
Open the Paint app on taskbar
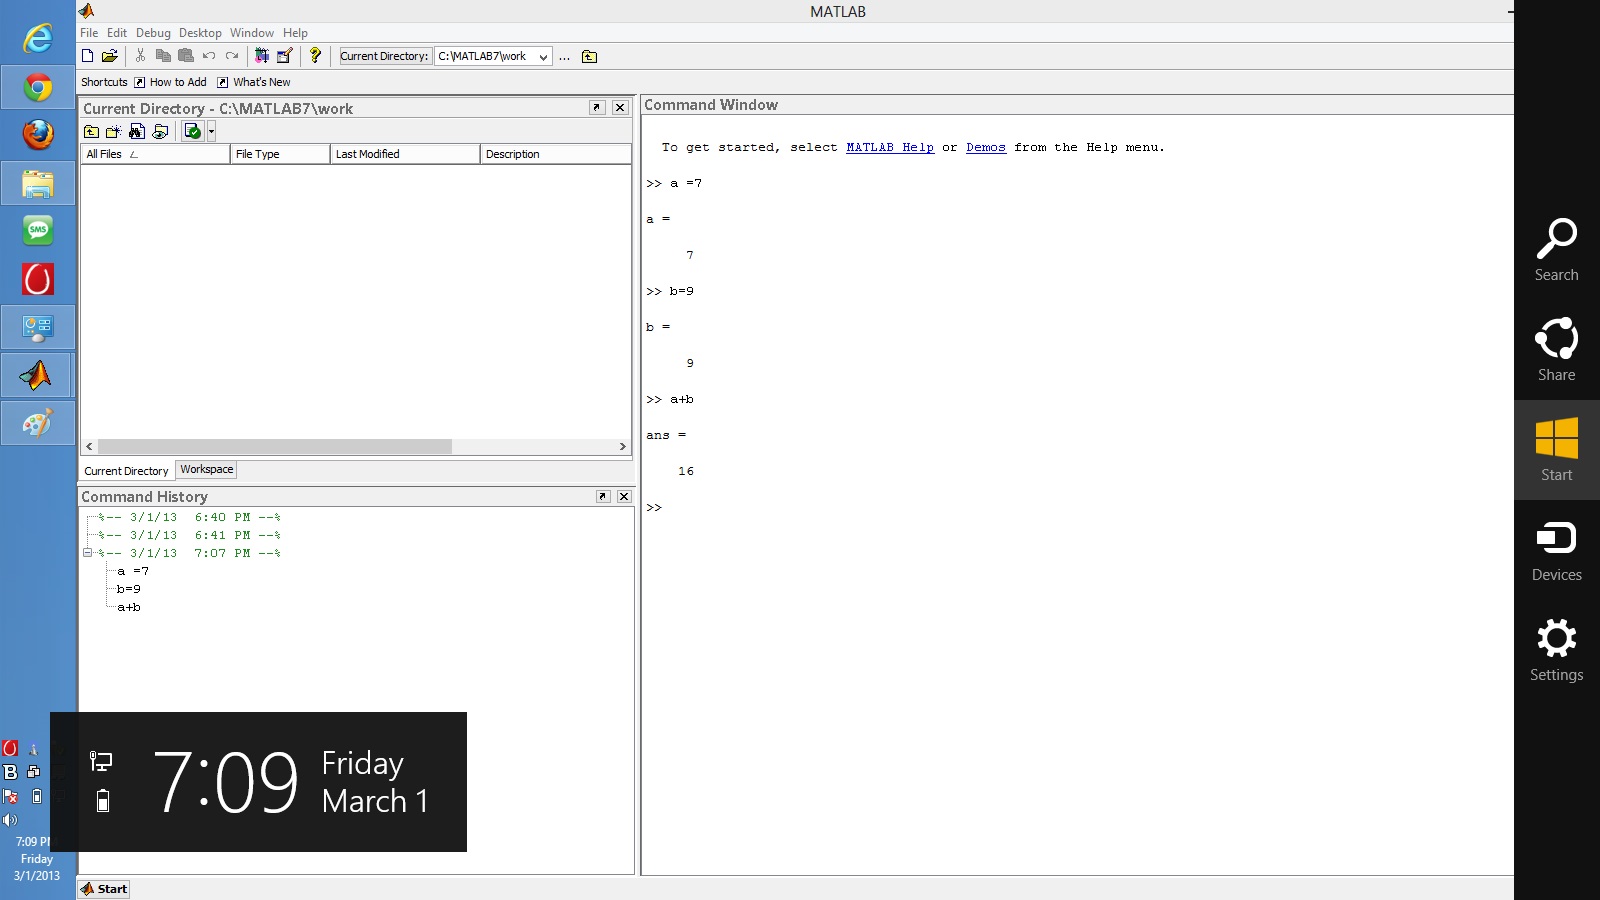pos(38,423)
